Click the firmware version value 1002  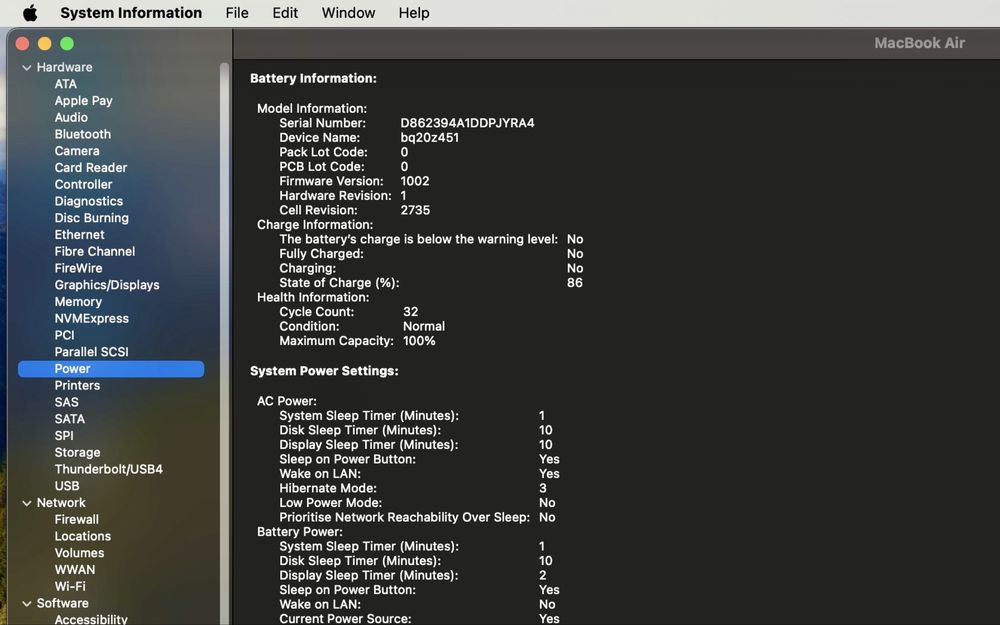415,181
